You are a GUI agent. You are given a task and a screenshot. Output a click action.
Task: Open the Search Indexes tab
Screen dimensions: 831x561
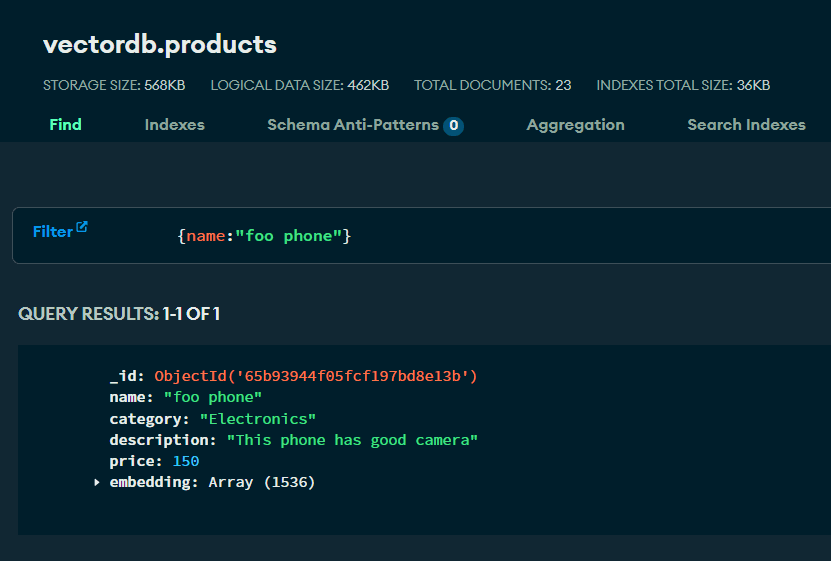746,125
